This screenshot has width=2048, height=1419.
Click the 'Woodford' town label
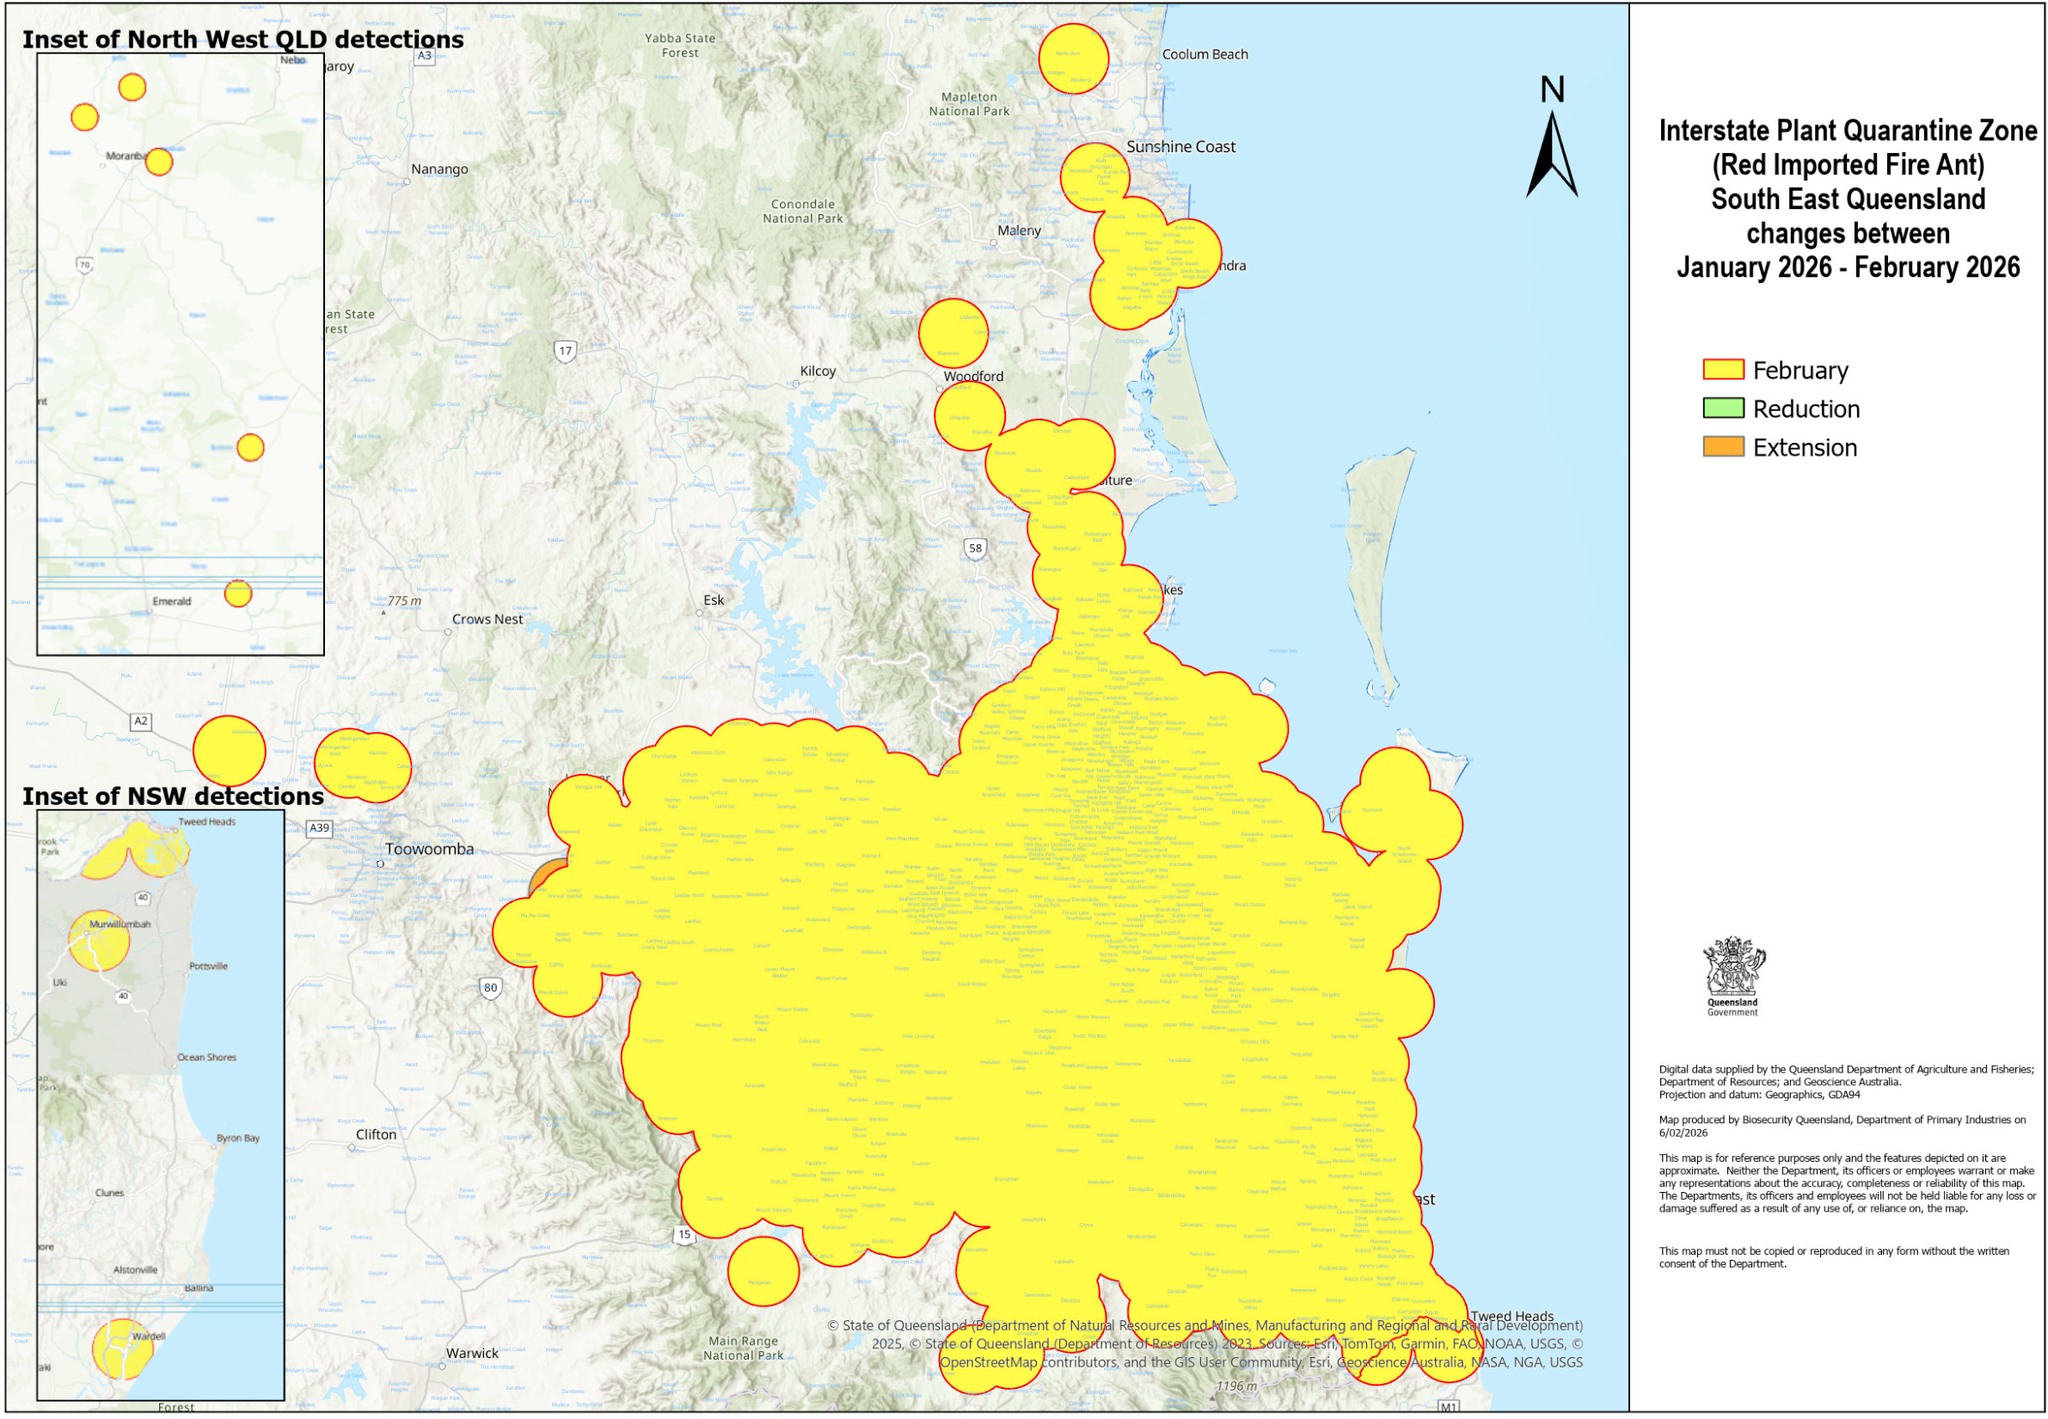point(973,377)
